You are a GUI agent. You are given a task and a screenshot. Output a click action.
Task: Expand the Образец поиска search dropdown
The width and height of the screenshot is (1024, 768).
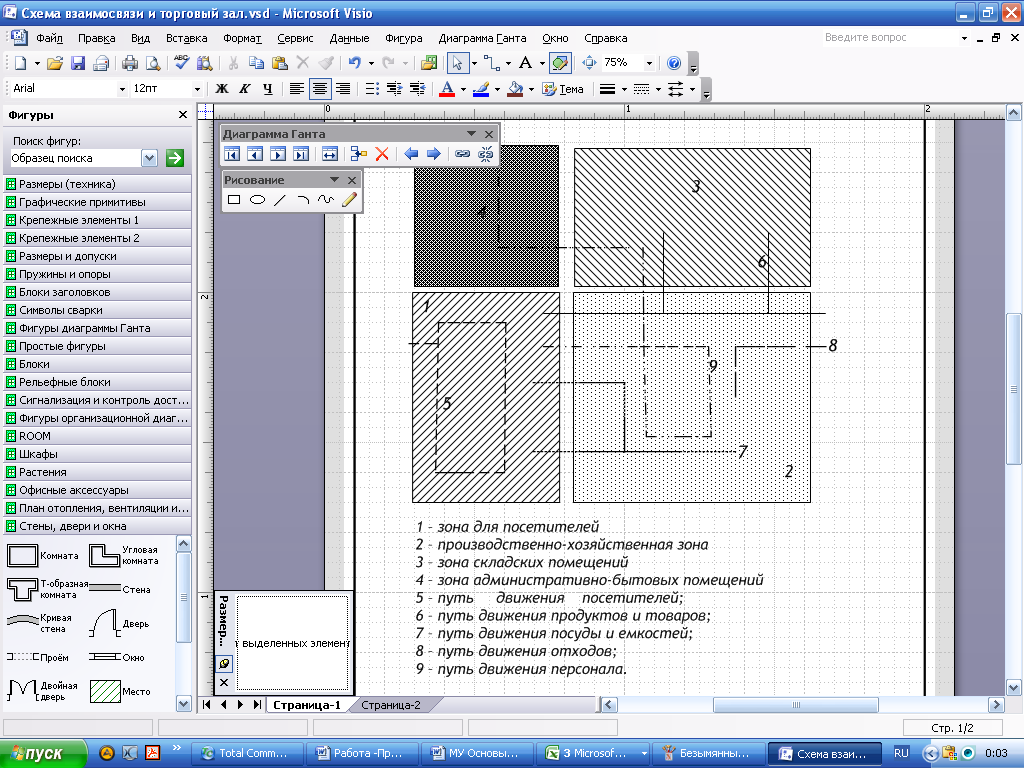(x=150, y=158)
